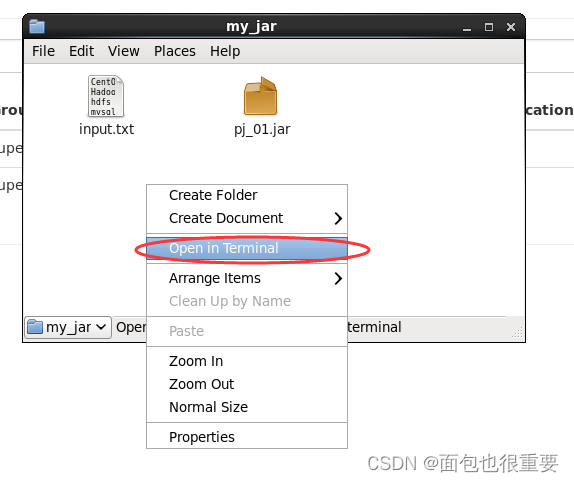Image resolution: width=574 pixels, height=482 pixels.
Task: Expand the Arrange Items submenu
Action: (x=247, y=278)
